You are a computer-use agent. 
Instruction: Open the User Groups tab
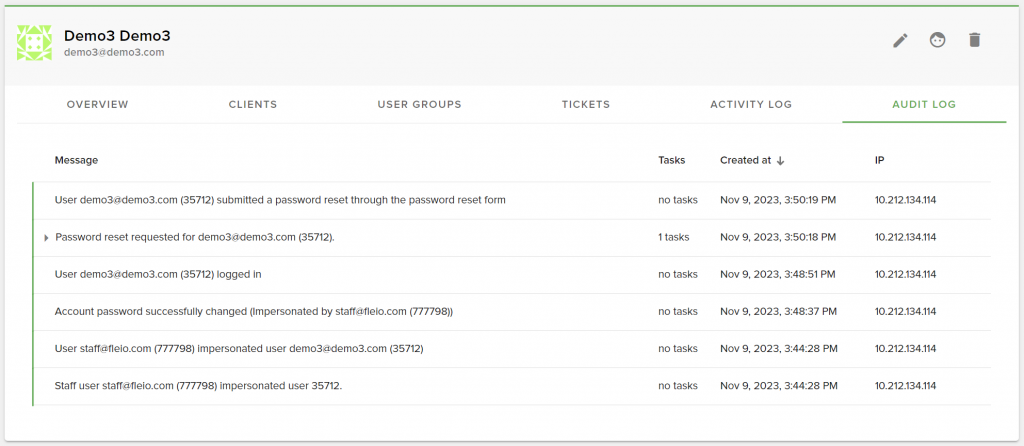point(419,104)
